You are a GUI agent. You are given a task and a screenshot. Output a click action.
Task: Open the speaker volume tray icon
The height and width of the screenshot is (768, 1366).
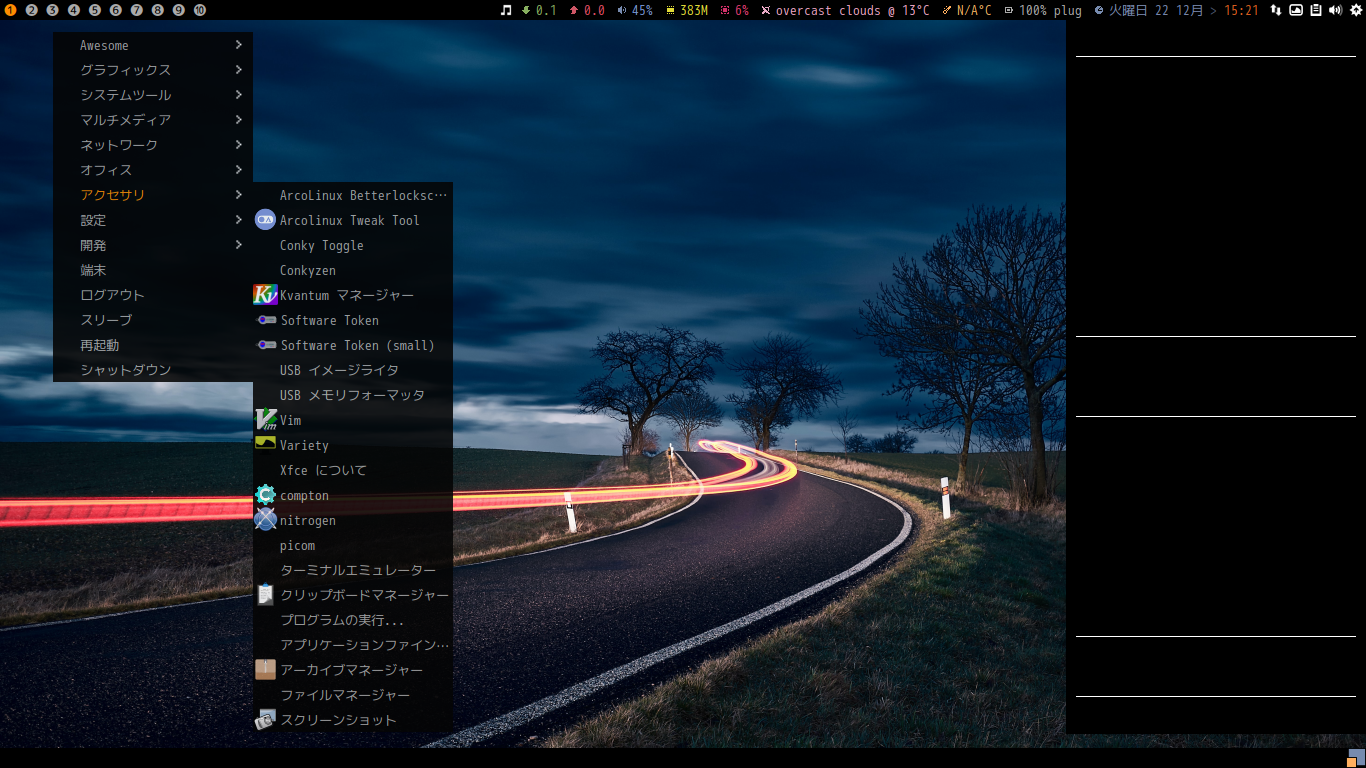[1336, 10]
